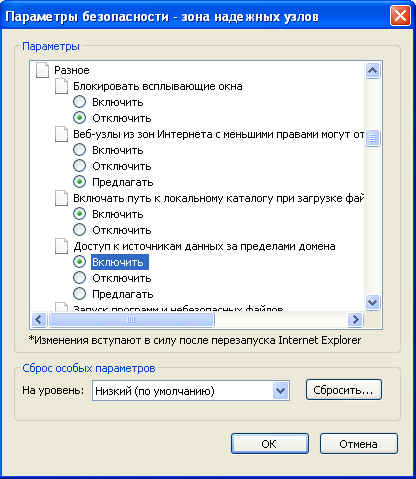Click the horizontal scrollbar right arrow

pos(355,320)
